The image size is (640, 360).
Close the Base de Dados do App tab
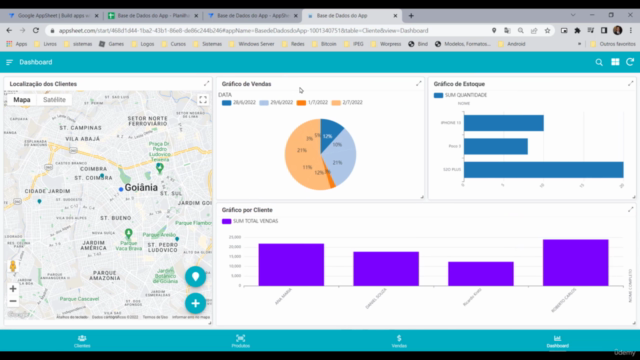[x=395, y=16]
